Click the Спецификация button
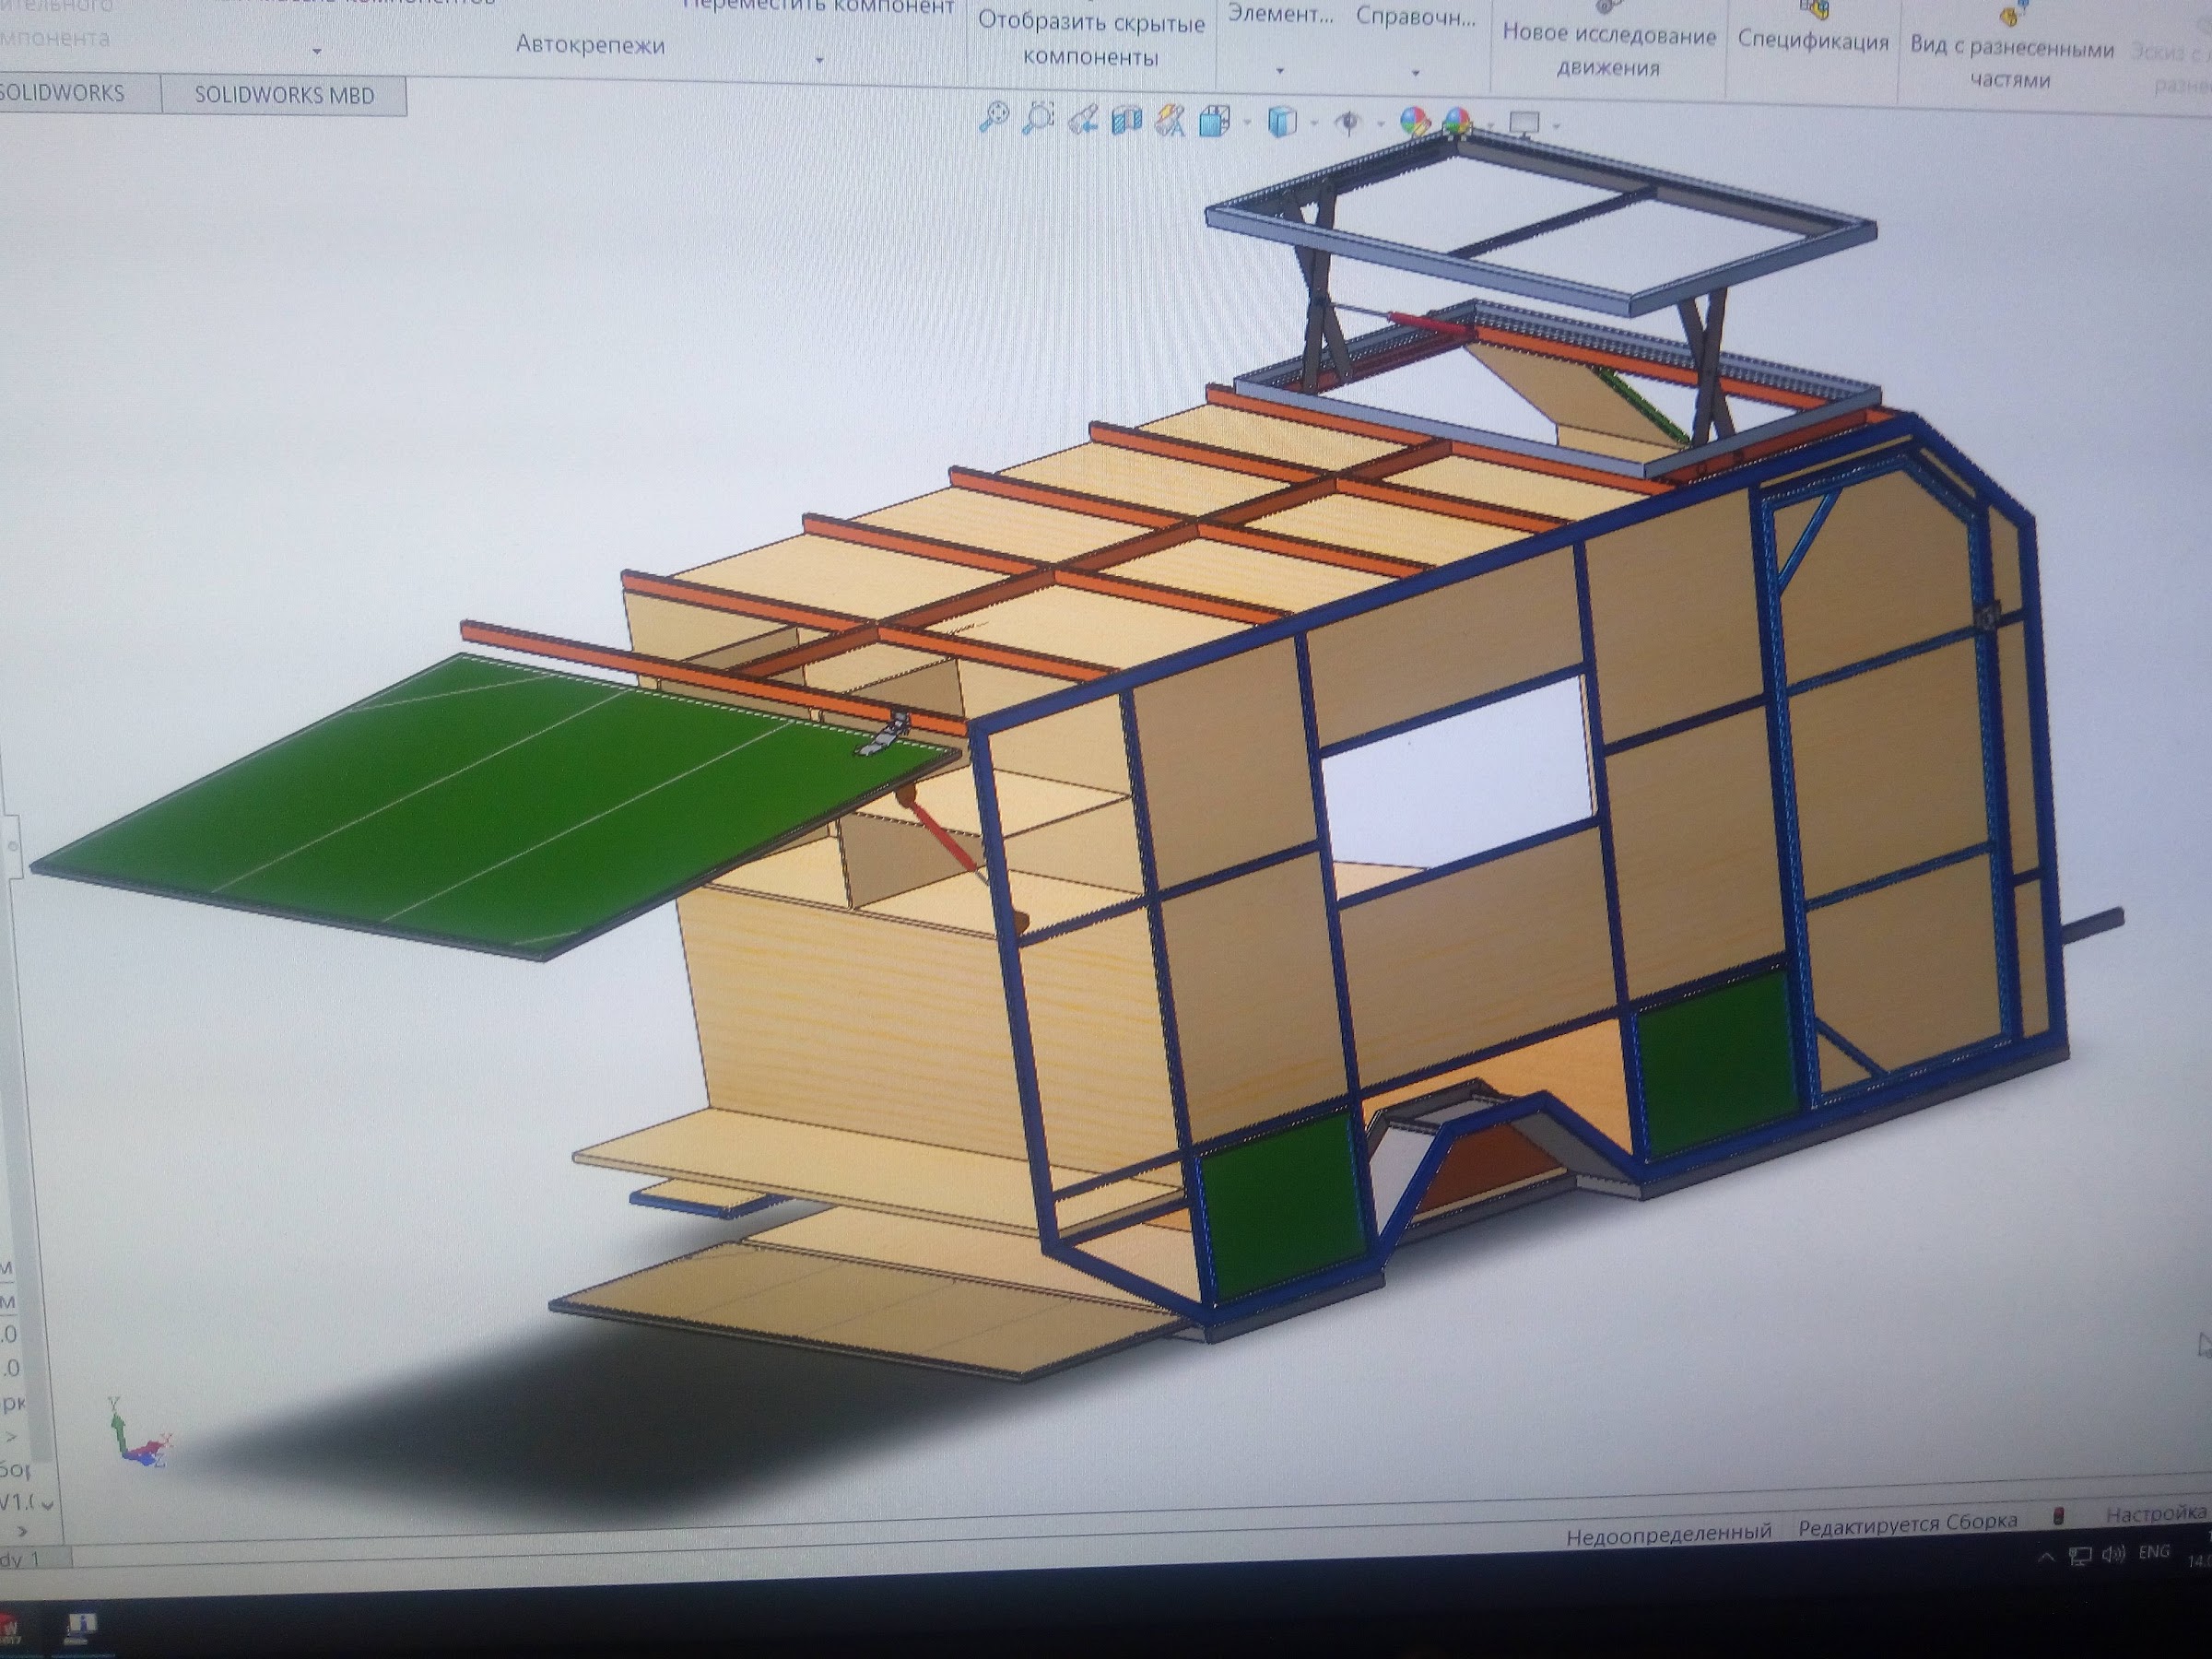Viewport: 2212px width, 1659px height. [x=1813, y=41]
